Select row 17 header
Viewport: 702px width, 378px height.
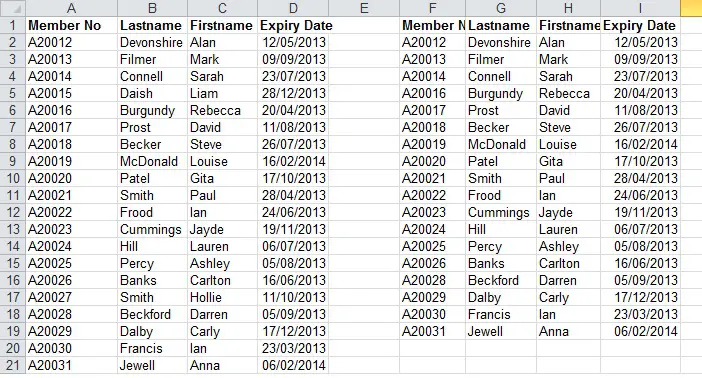click(x=13, y=297)
